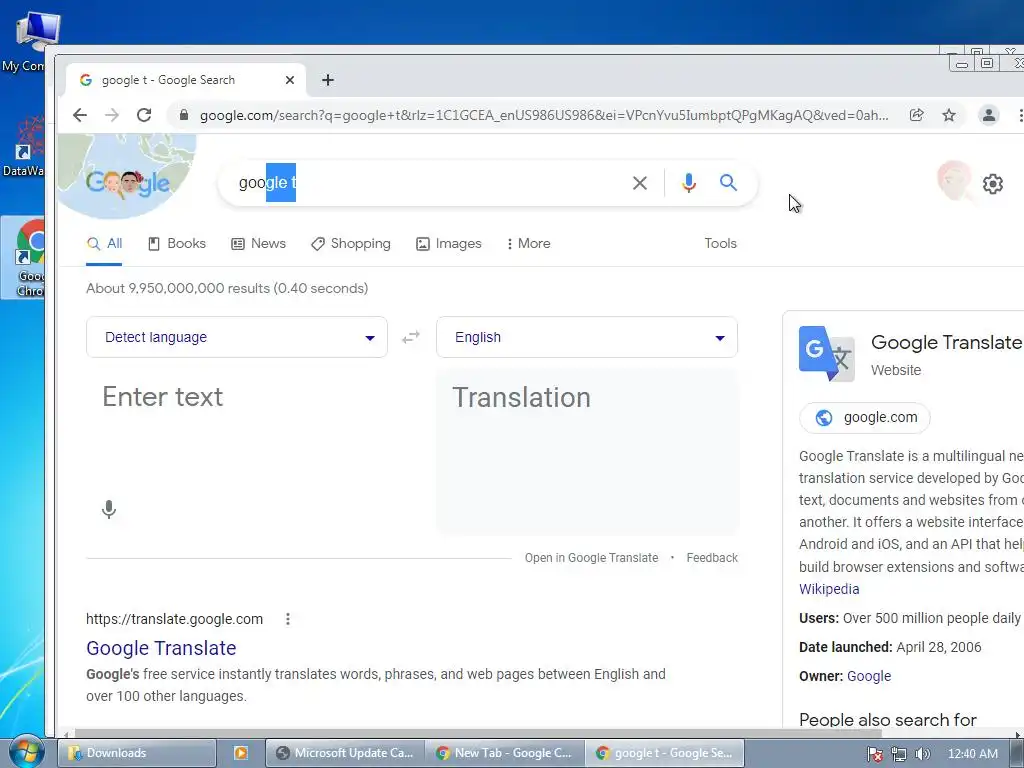The height and width of the screenshot is (768, 1024).
Task: Switch to the Downloads taskbar window
Action: [138, 753]
